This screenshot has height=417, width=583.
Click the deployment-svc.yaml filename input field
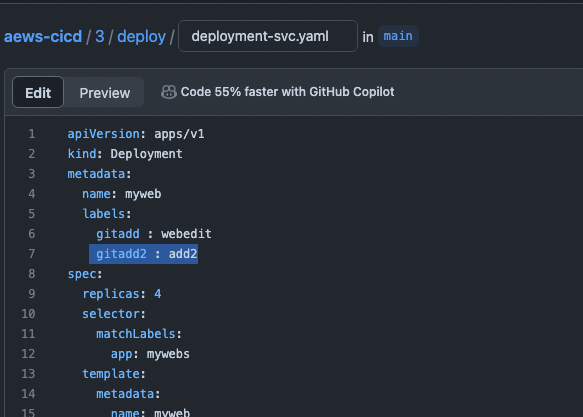click(268, 36)
